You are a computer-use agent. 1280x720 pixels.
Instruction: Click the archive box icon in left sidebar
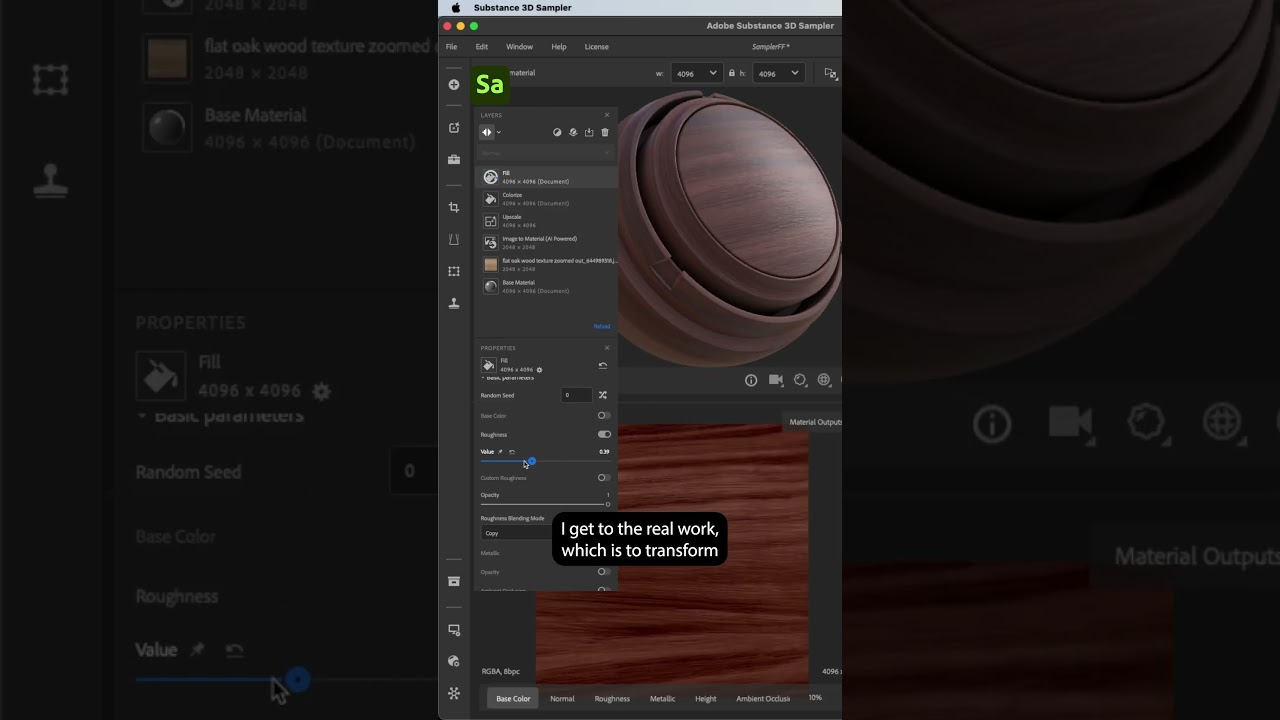pos(454,581)
